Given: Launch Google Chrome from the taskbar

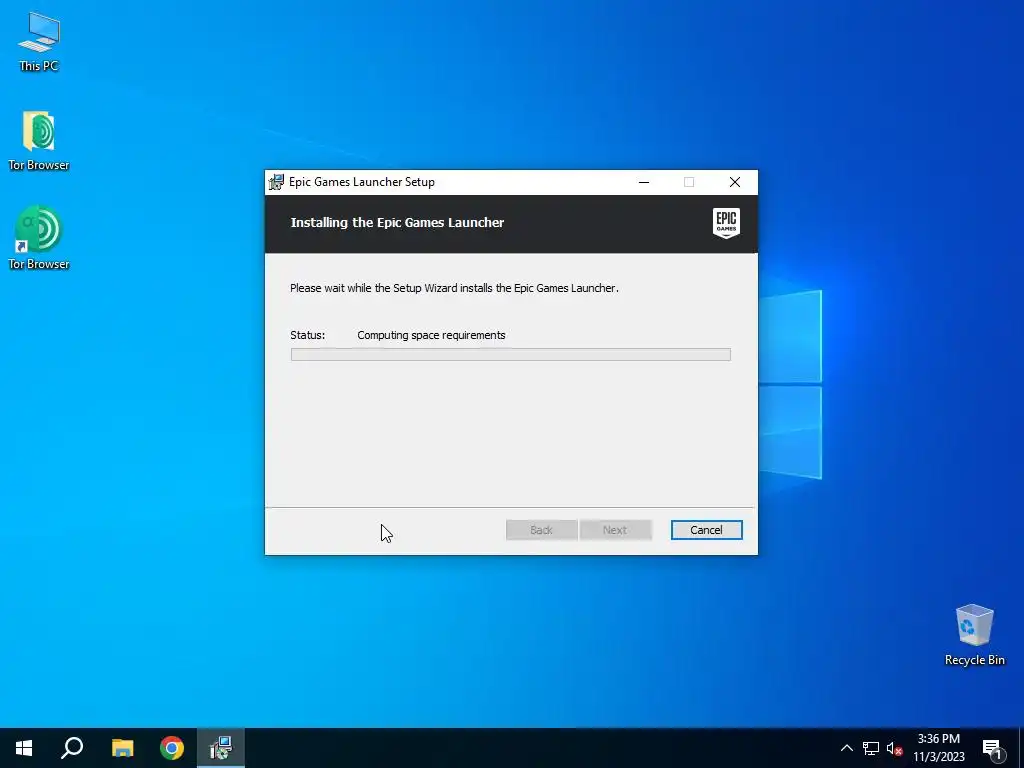Looking at the screenshot, I should (172, 748).
